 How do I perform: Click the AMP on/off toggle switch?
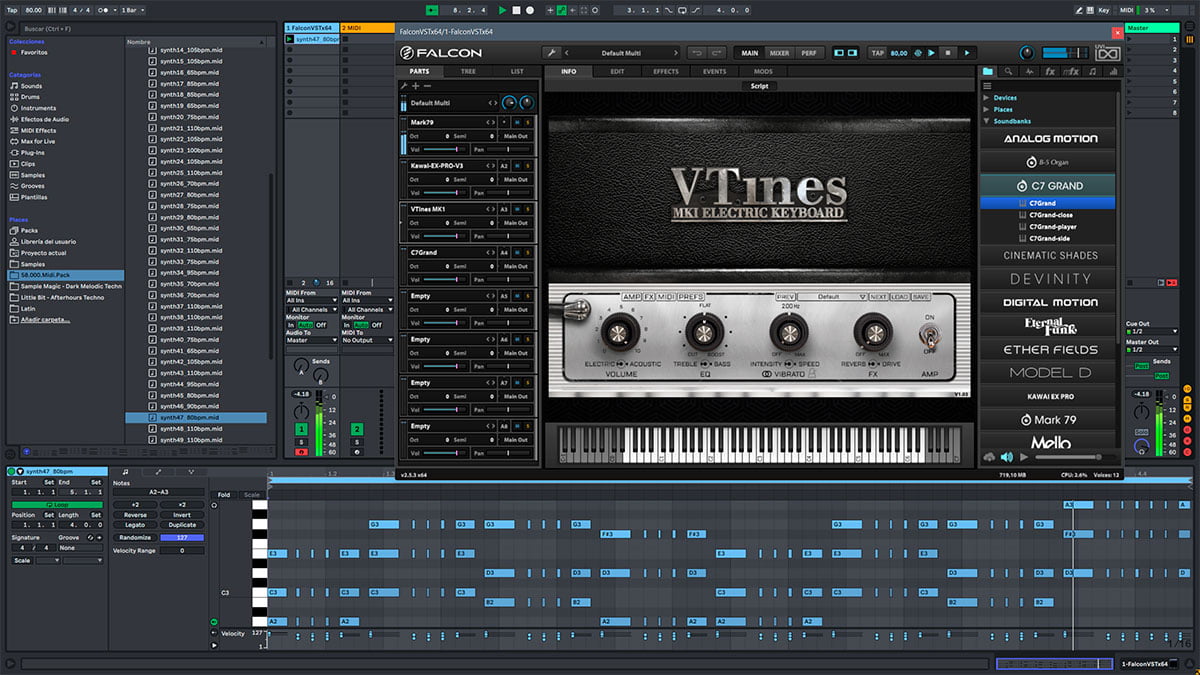click(x=929, y=334)
